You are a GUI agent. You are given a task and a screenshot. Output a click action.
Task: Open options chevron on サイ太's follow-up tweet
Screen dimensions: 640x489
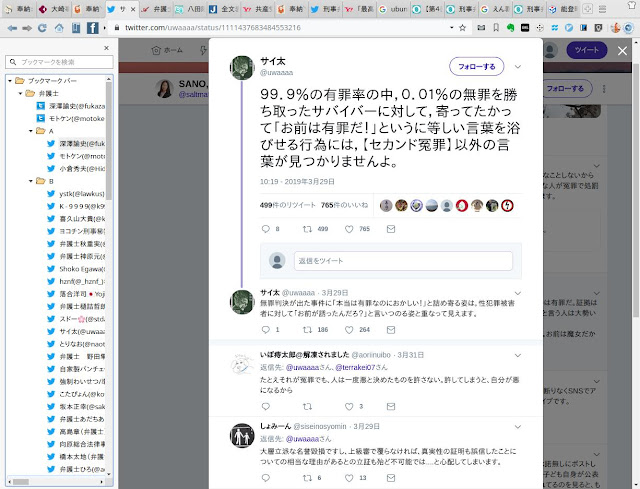[x=518, y=293]
